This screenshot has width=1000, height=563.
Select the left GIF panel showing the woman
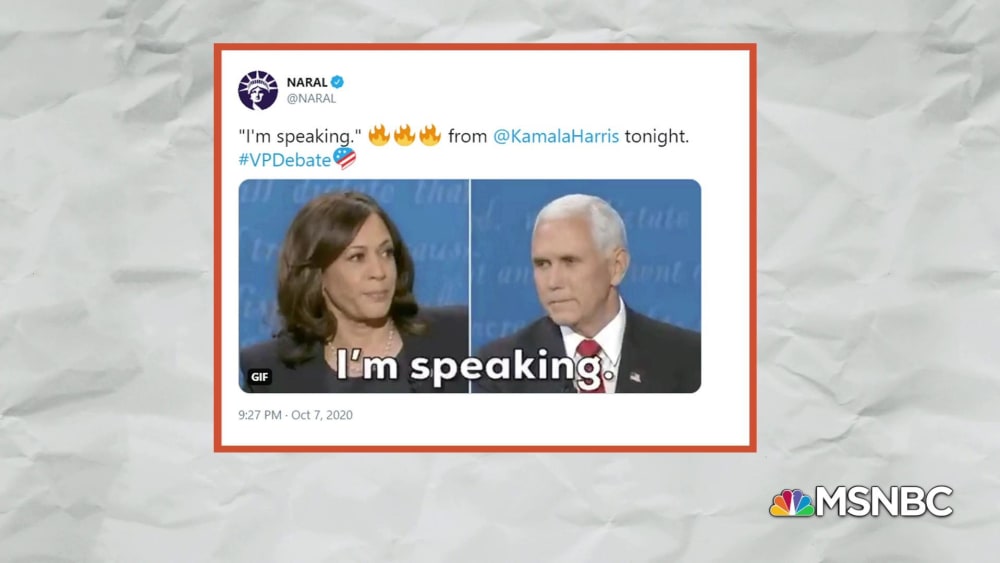(x=354, y=286)
